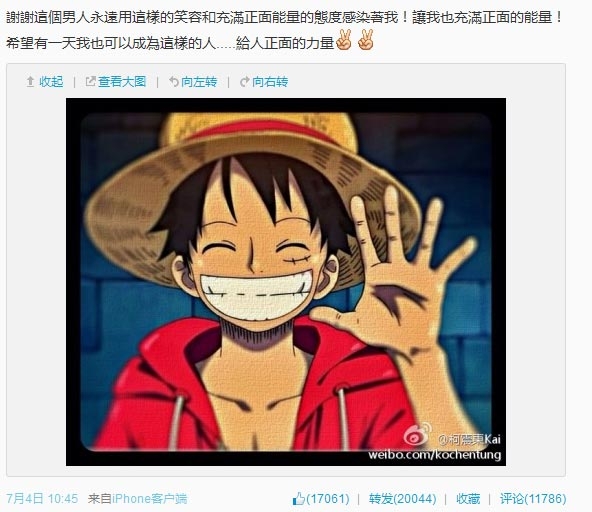Viewport: 592px width, 512px height.
Task: Click the straw-hat character image
Action: 286,282
